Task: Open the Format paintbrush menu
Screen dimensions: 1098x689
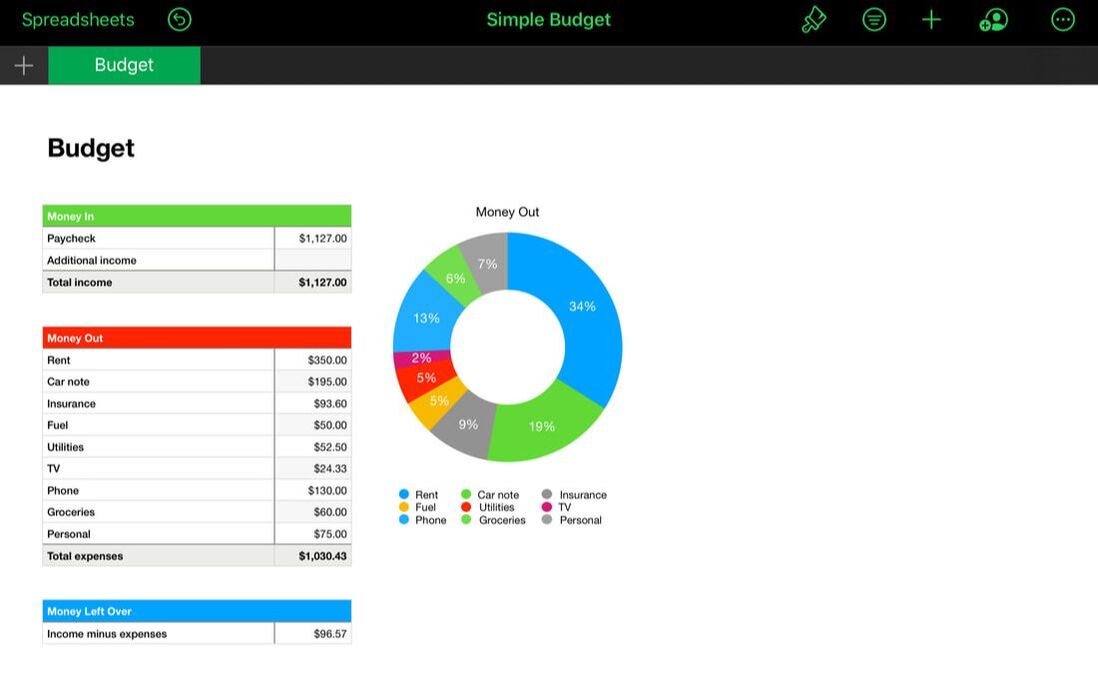Action: coord(814,19)
